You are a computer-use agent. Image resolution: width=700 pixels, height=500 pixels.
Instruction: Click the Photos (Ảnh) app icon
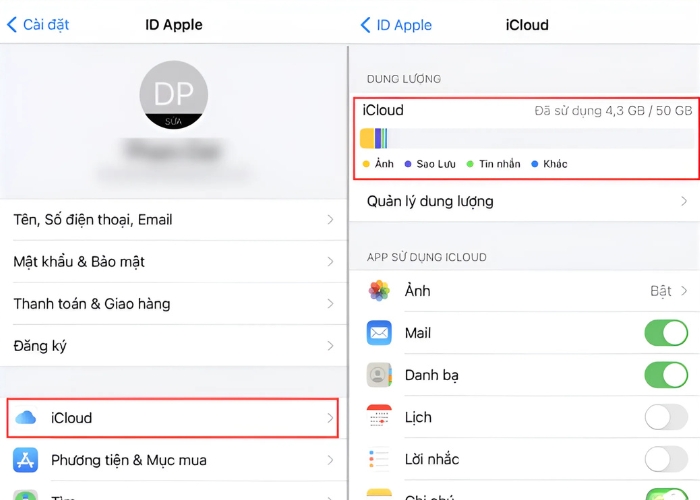[379, 291]
